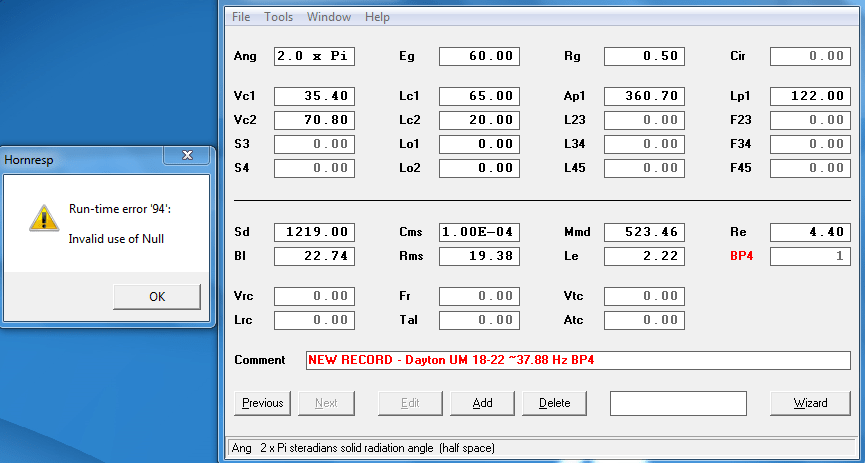Select the Cms field with 1.00E-04
Image resolution: width=865 pixels, height=463 pixels.
(x=479, y=232)
